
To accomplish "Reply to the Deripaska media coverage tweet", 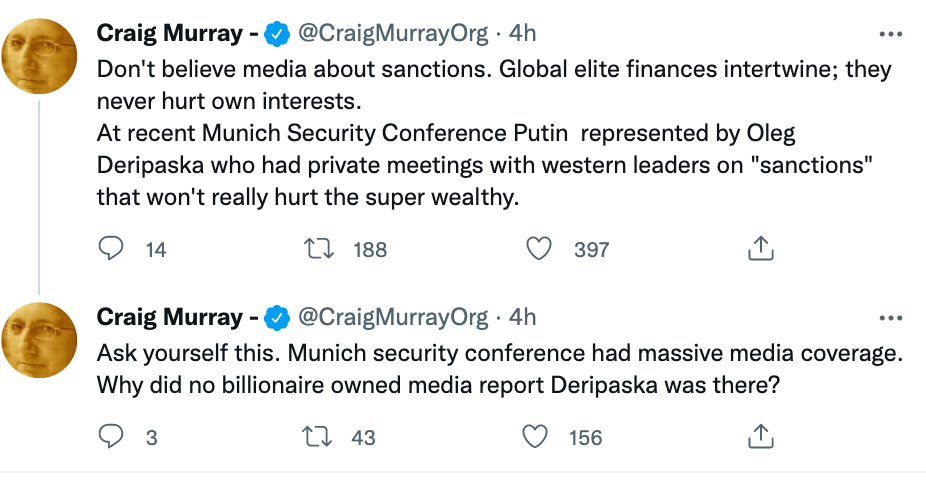I will pyautogui.click(x=111, y=436).
